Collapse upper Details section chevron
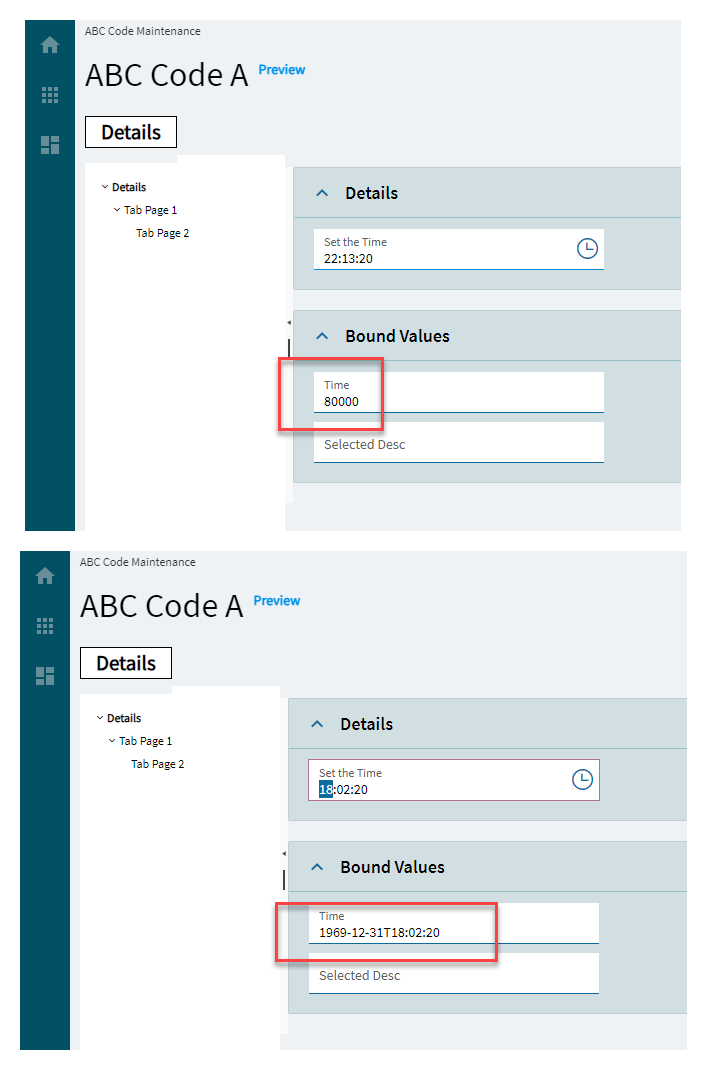707x1070 pixels. [322, 193]
